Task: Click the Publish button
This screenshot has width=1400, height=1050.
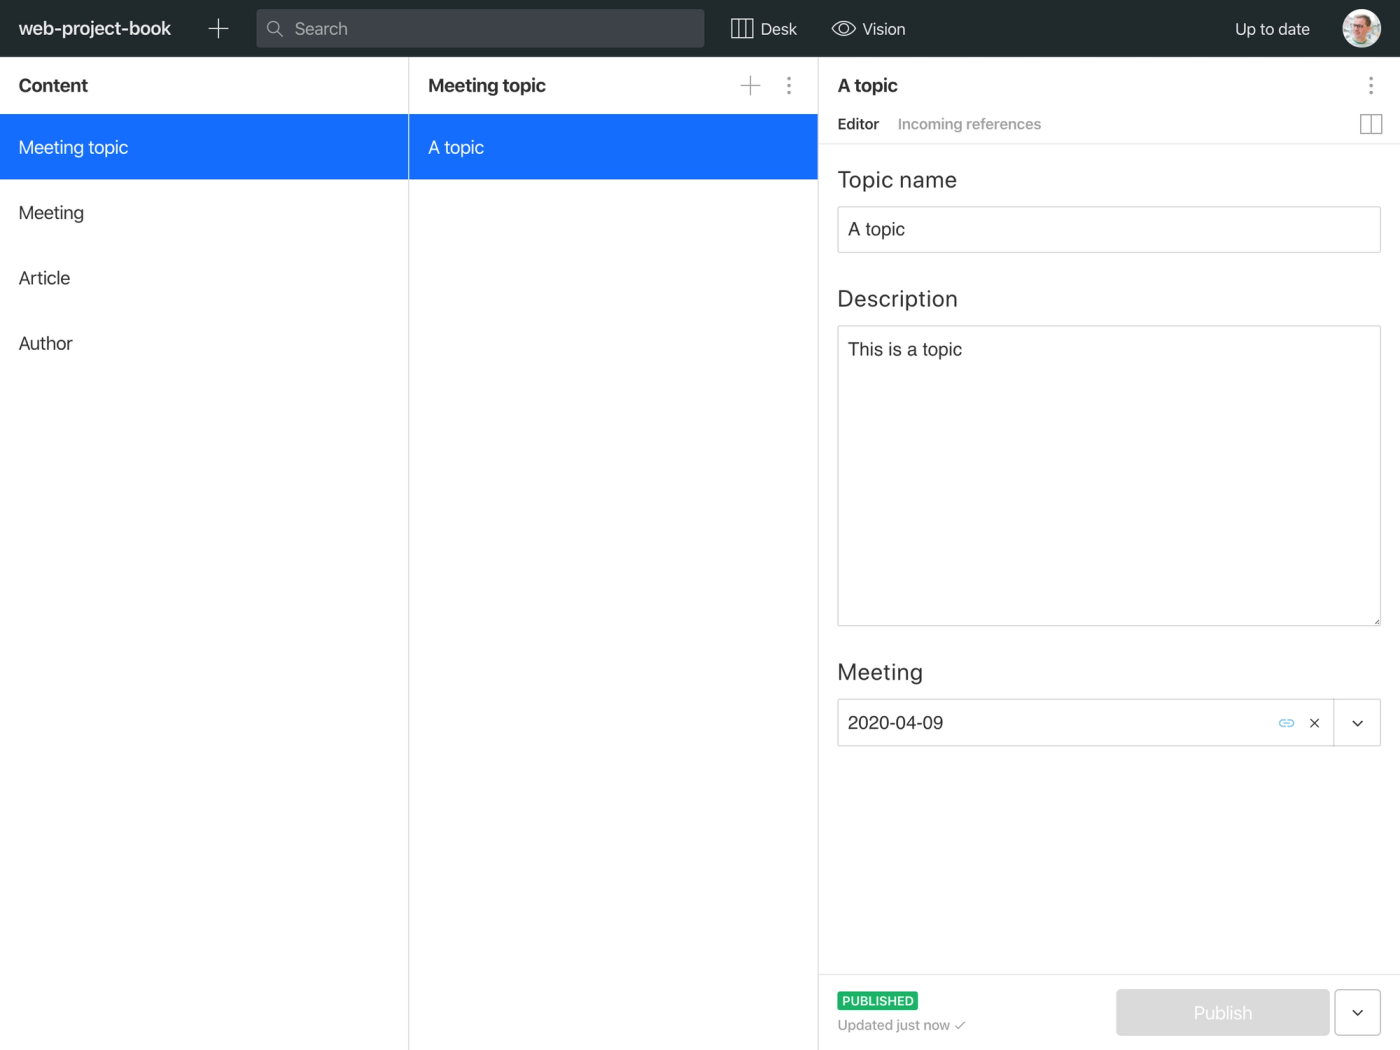Action: click(x=1223, y=1013)
